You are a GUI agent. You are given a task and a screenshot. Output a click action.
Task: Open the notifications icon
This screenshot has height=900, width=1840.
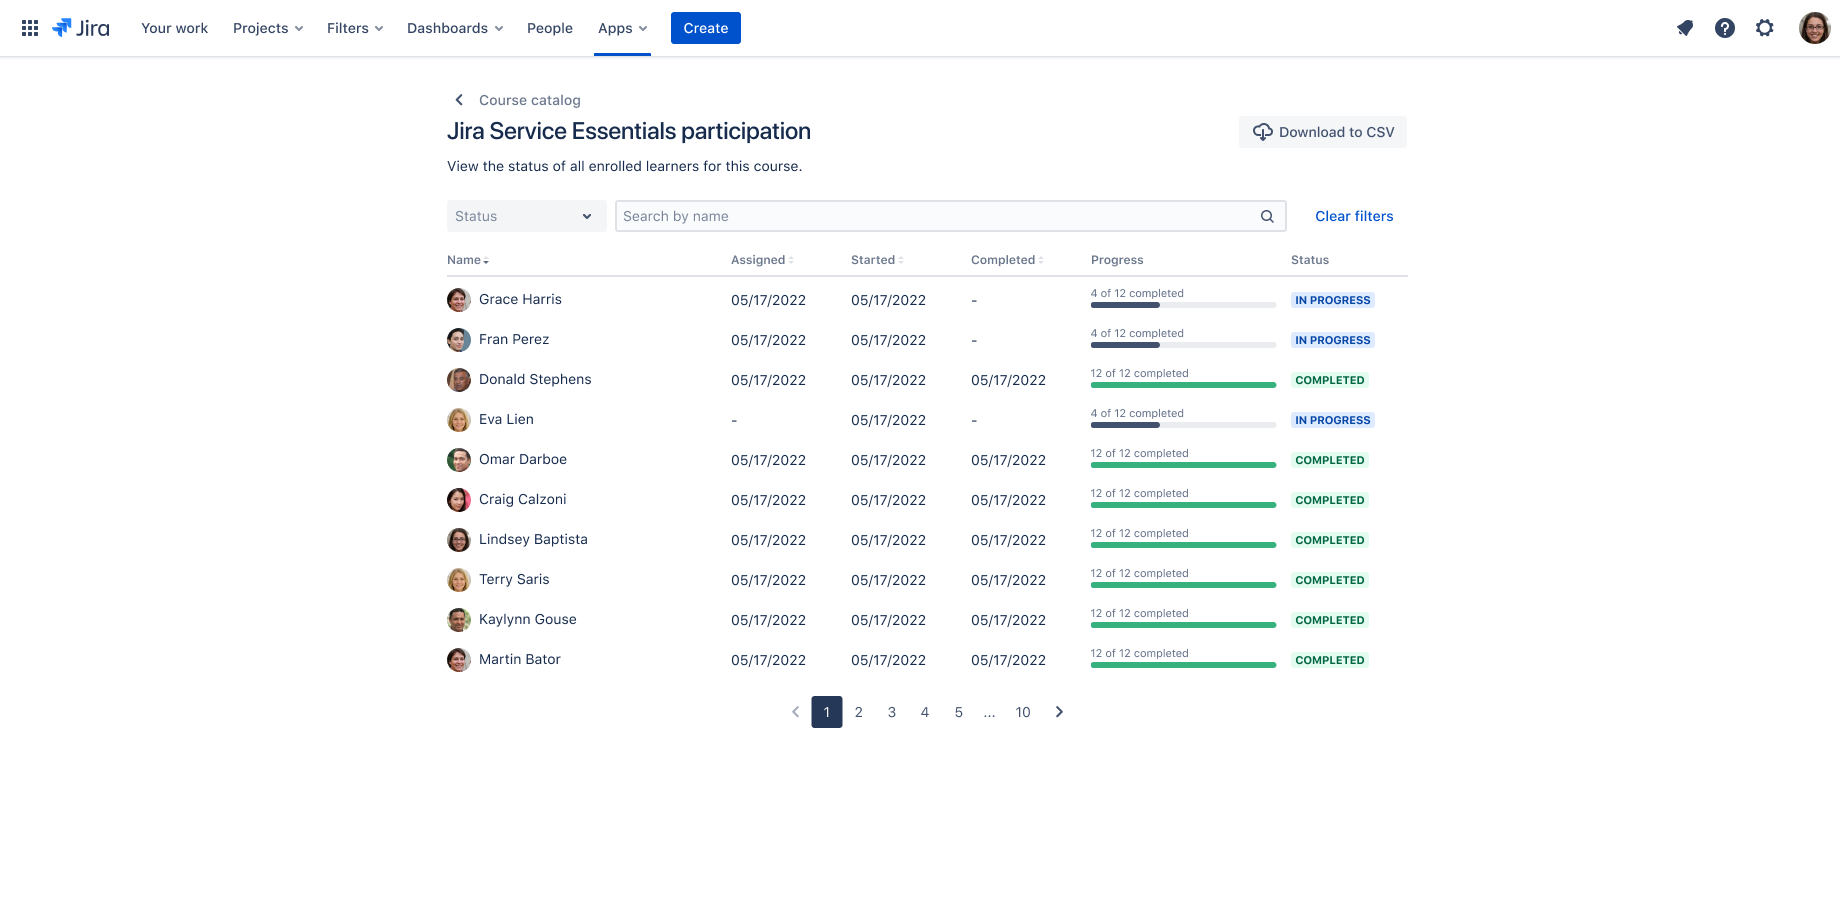click(x=1685, y=28)
